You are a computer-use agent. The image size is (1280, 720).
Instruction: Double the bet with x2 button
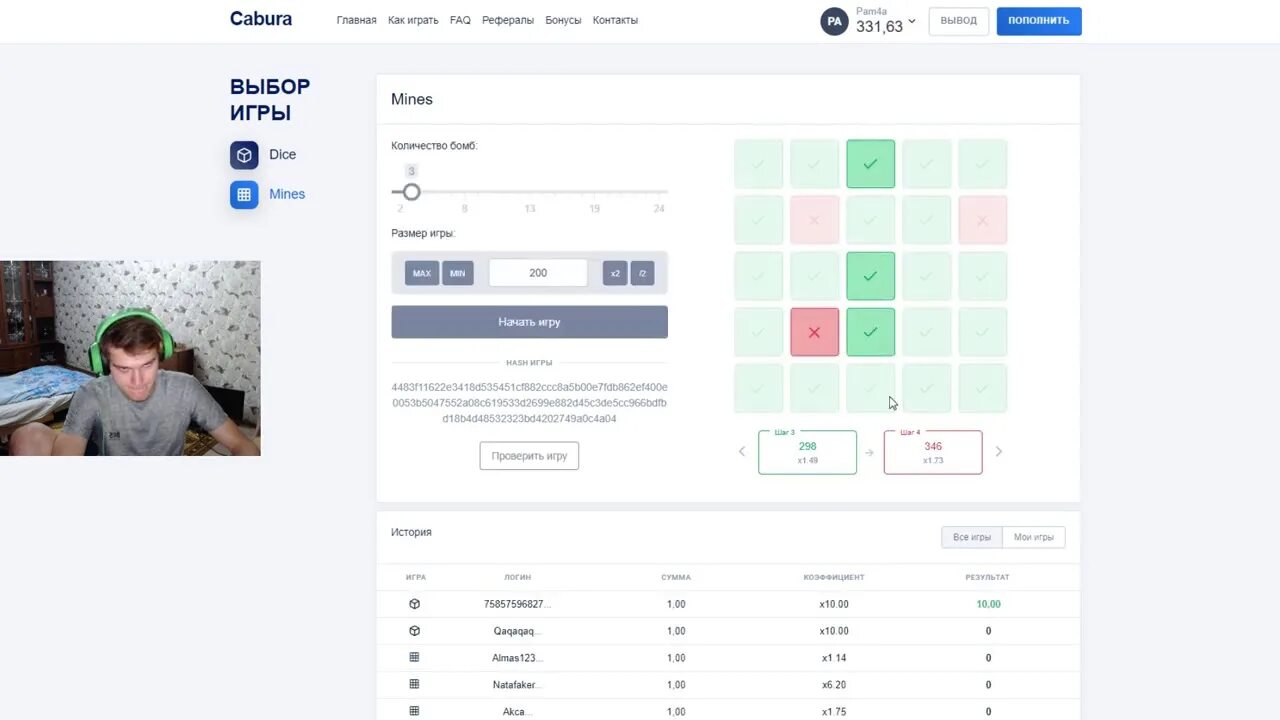[x=615, y=273]
